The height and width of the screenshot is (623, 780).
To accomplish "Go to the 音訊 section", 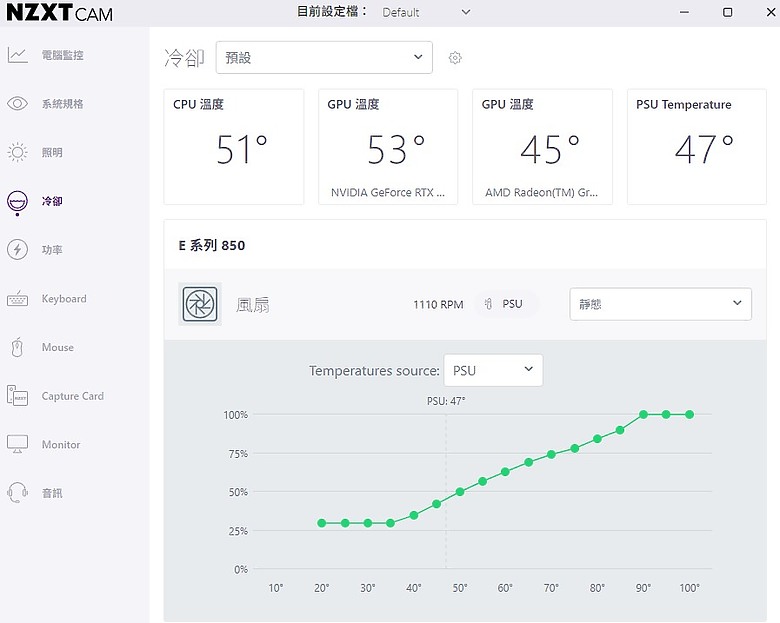I will [52, 493].
